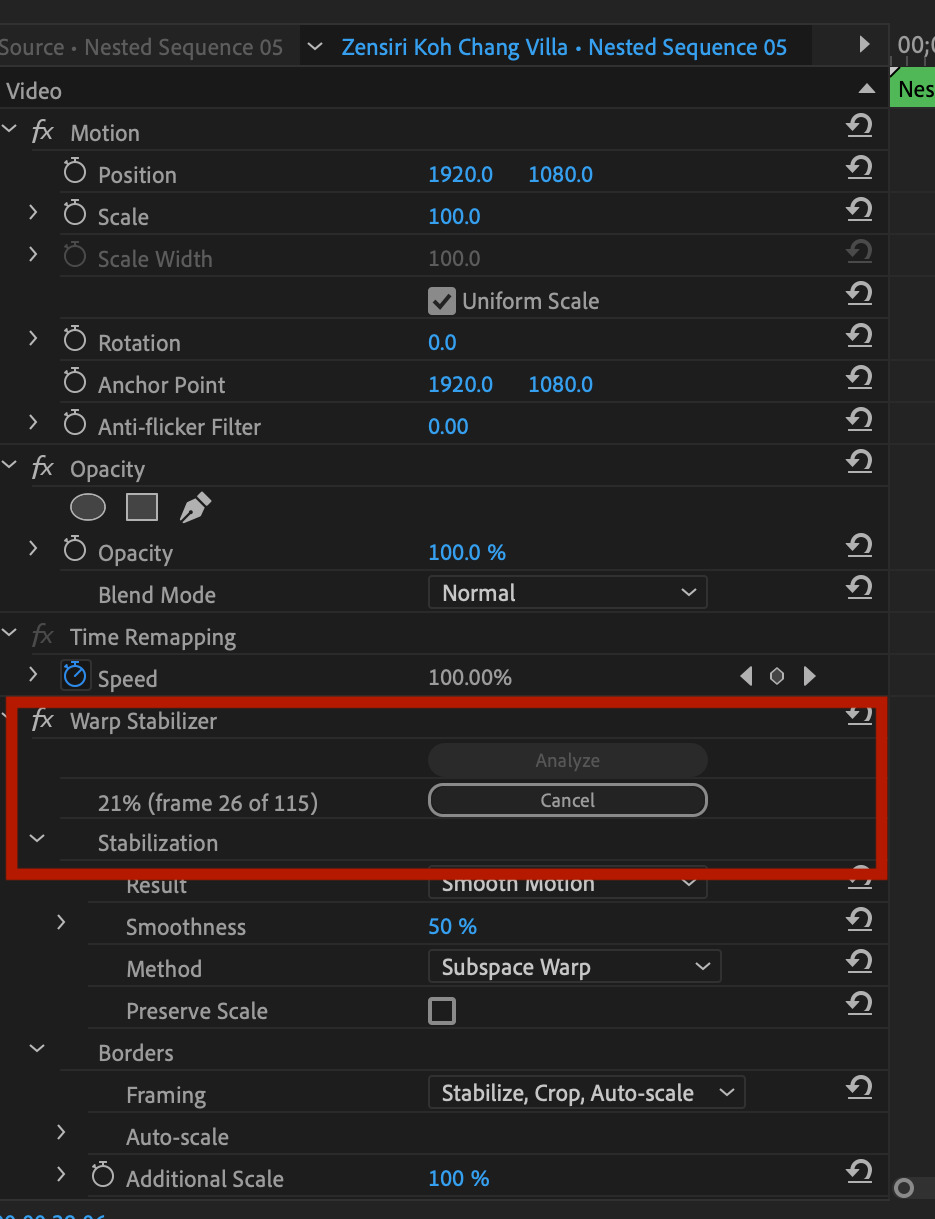Enable Preserve Scale in Warp Stabilizer
The width and height of the screenshot is (935, 1219).
pos(442,1011)
